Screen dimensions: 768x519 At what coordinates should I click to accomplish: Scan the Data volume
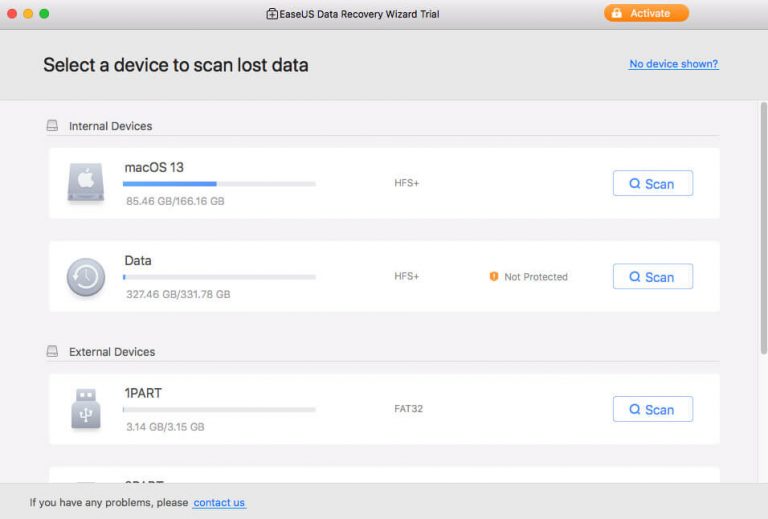coord(652,277)
